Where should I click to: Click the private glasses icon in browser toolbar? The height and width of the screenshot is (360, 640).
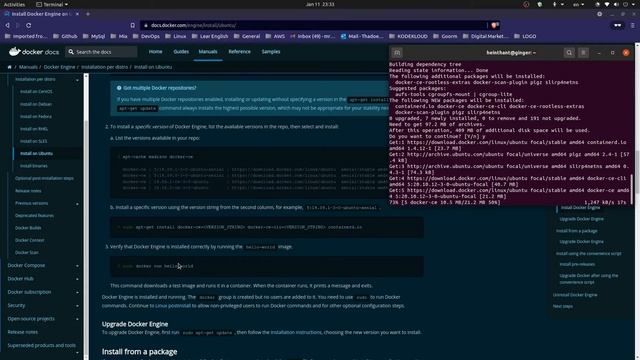[618, 25]
